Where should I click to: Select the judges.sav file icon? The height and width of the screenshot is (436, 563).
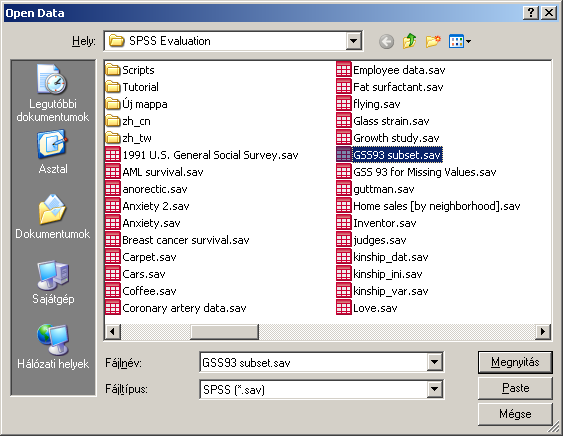pos(344,240)
